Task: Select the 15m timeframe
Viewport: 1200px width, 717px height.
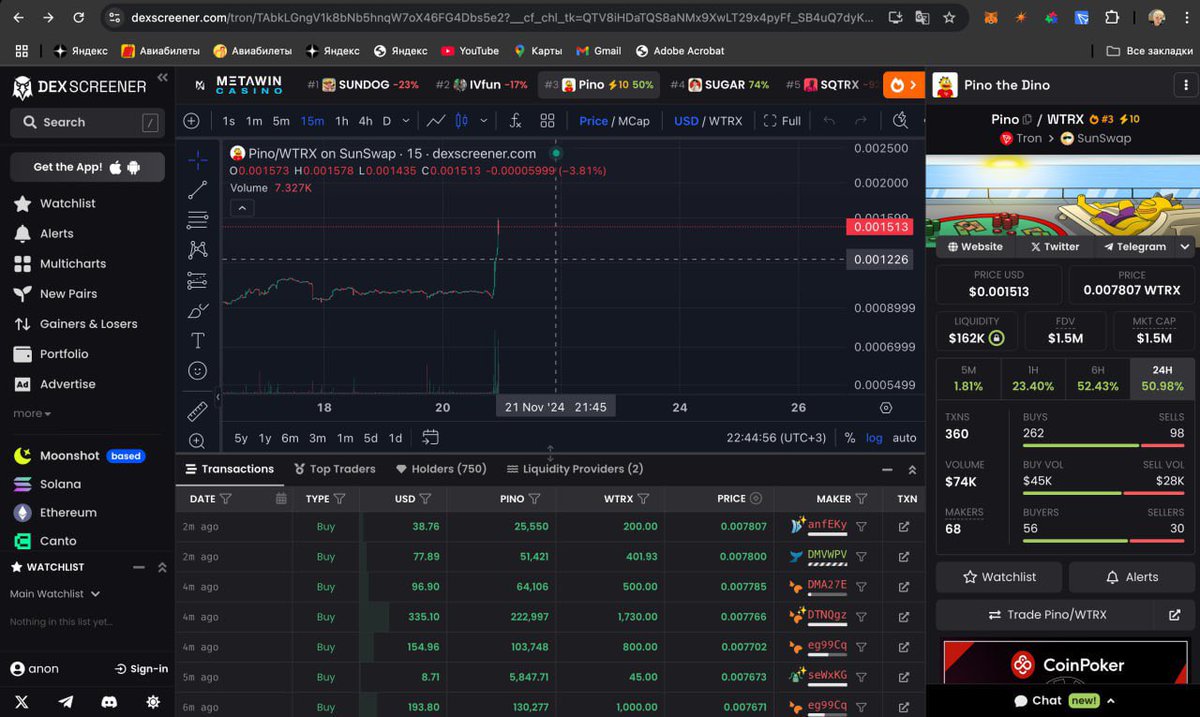Action: pyautogui.click(x=312, y=121)
